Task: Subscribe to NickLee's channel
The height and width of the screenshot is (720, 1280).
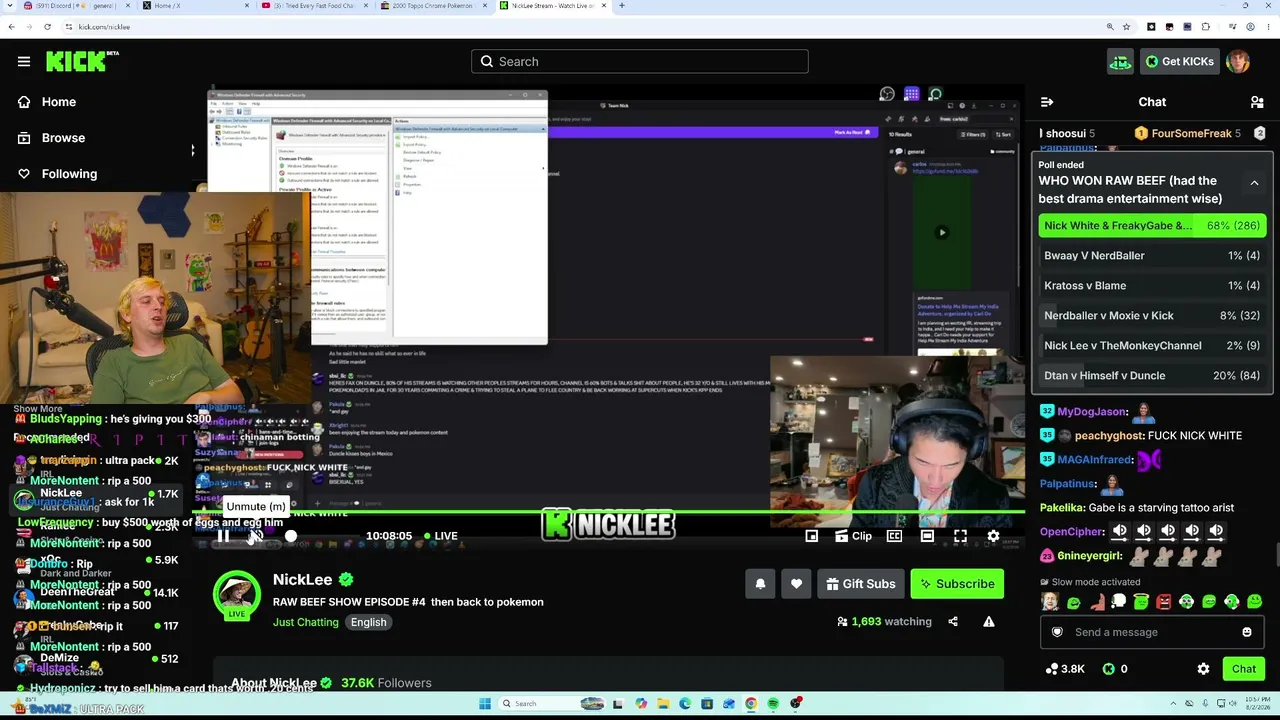Action: pyautogui.click(x=957, y=584)
